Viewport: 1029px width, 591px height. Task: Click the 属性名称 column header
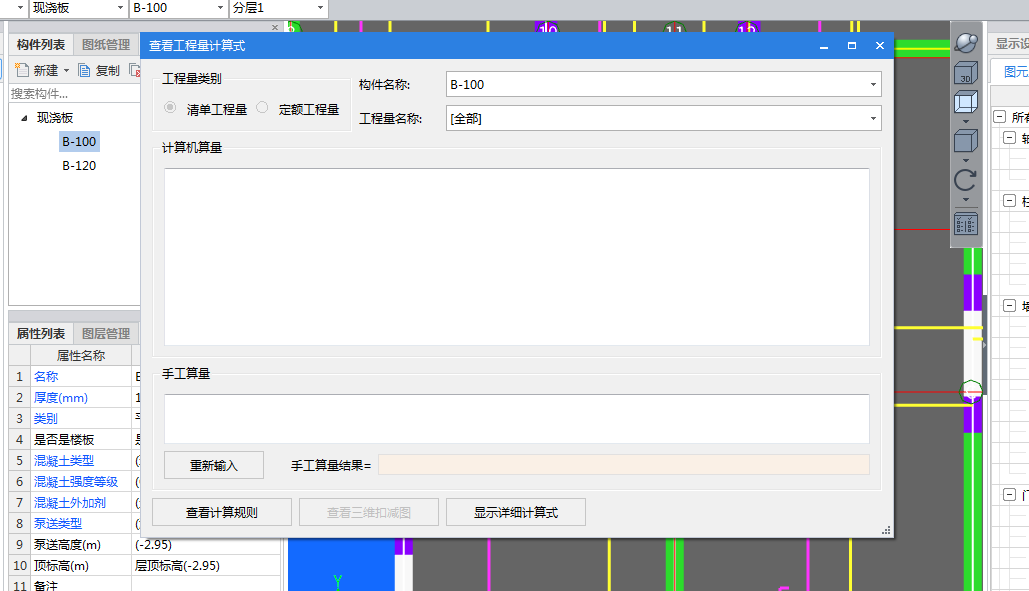(81, 356)
